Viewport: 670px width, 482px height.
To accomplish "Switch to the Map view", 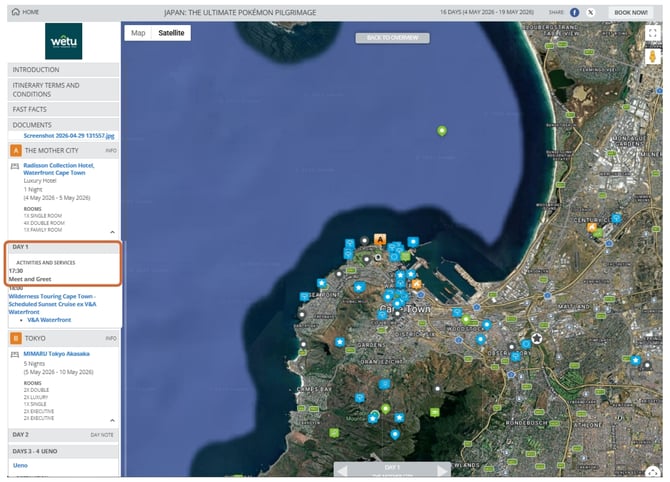I will tap(138, 33).
